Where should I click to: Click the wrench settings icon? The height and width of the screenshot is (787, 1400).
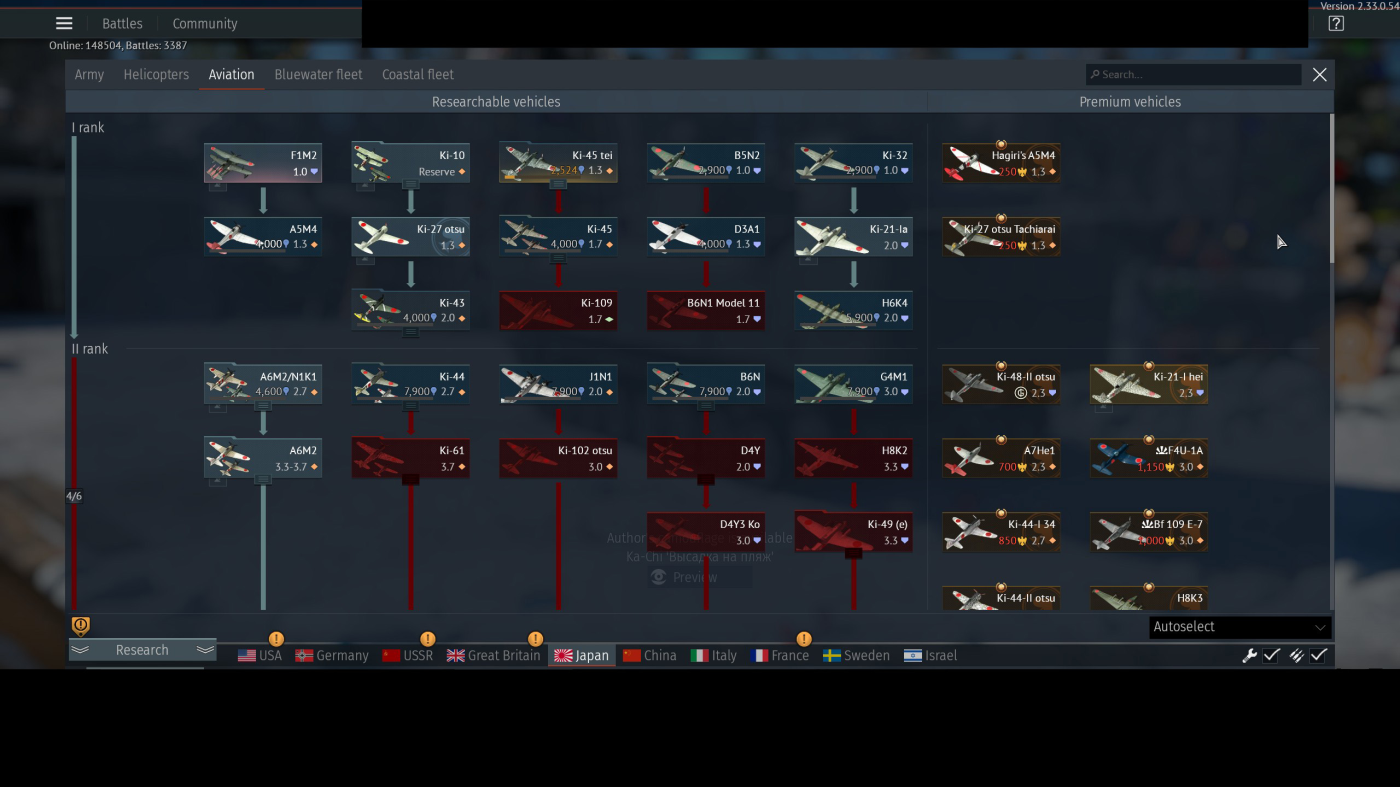coord(1249,656)
